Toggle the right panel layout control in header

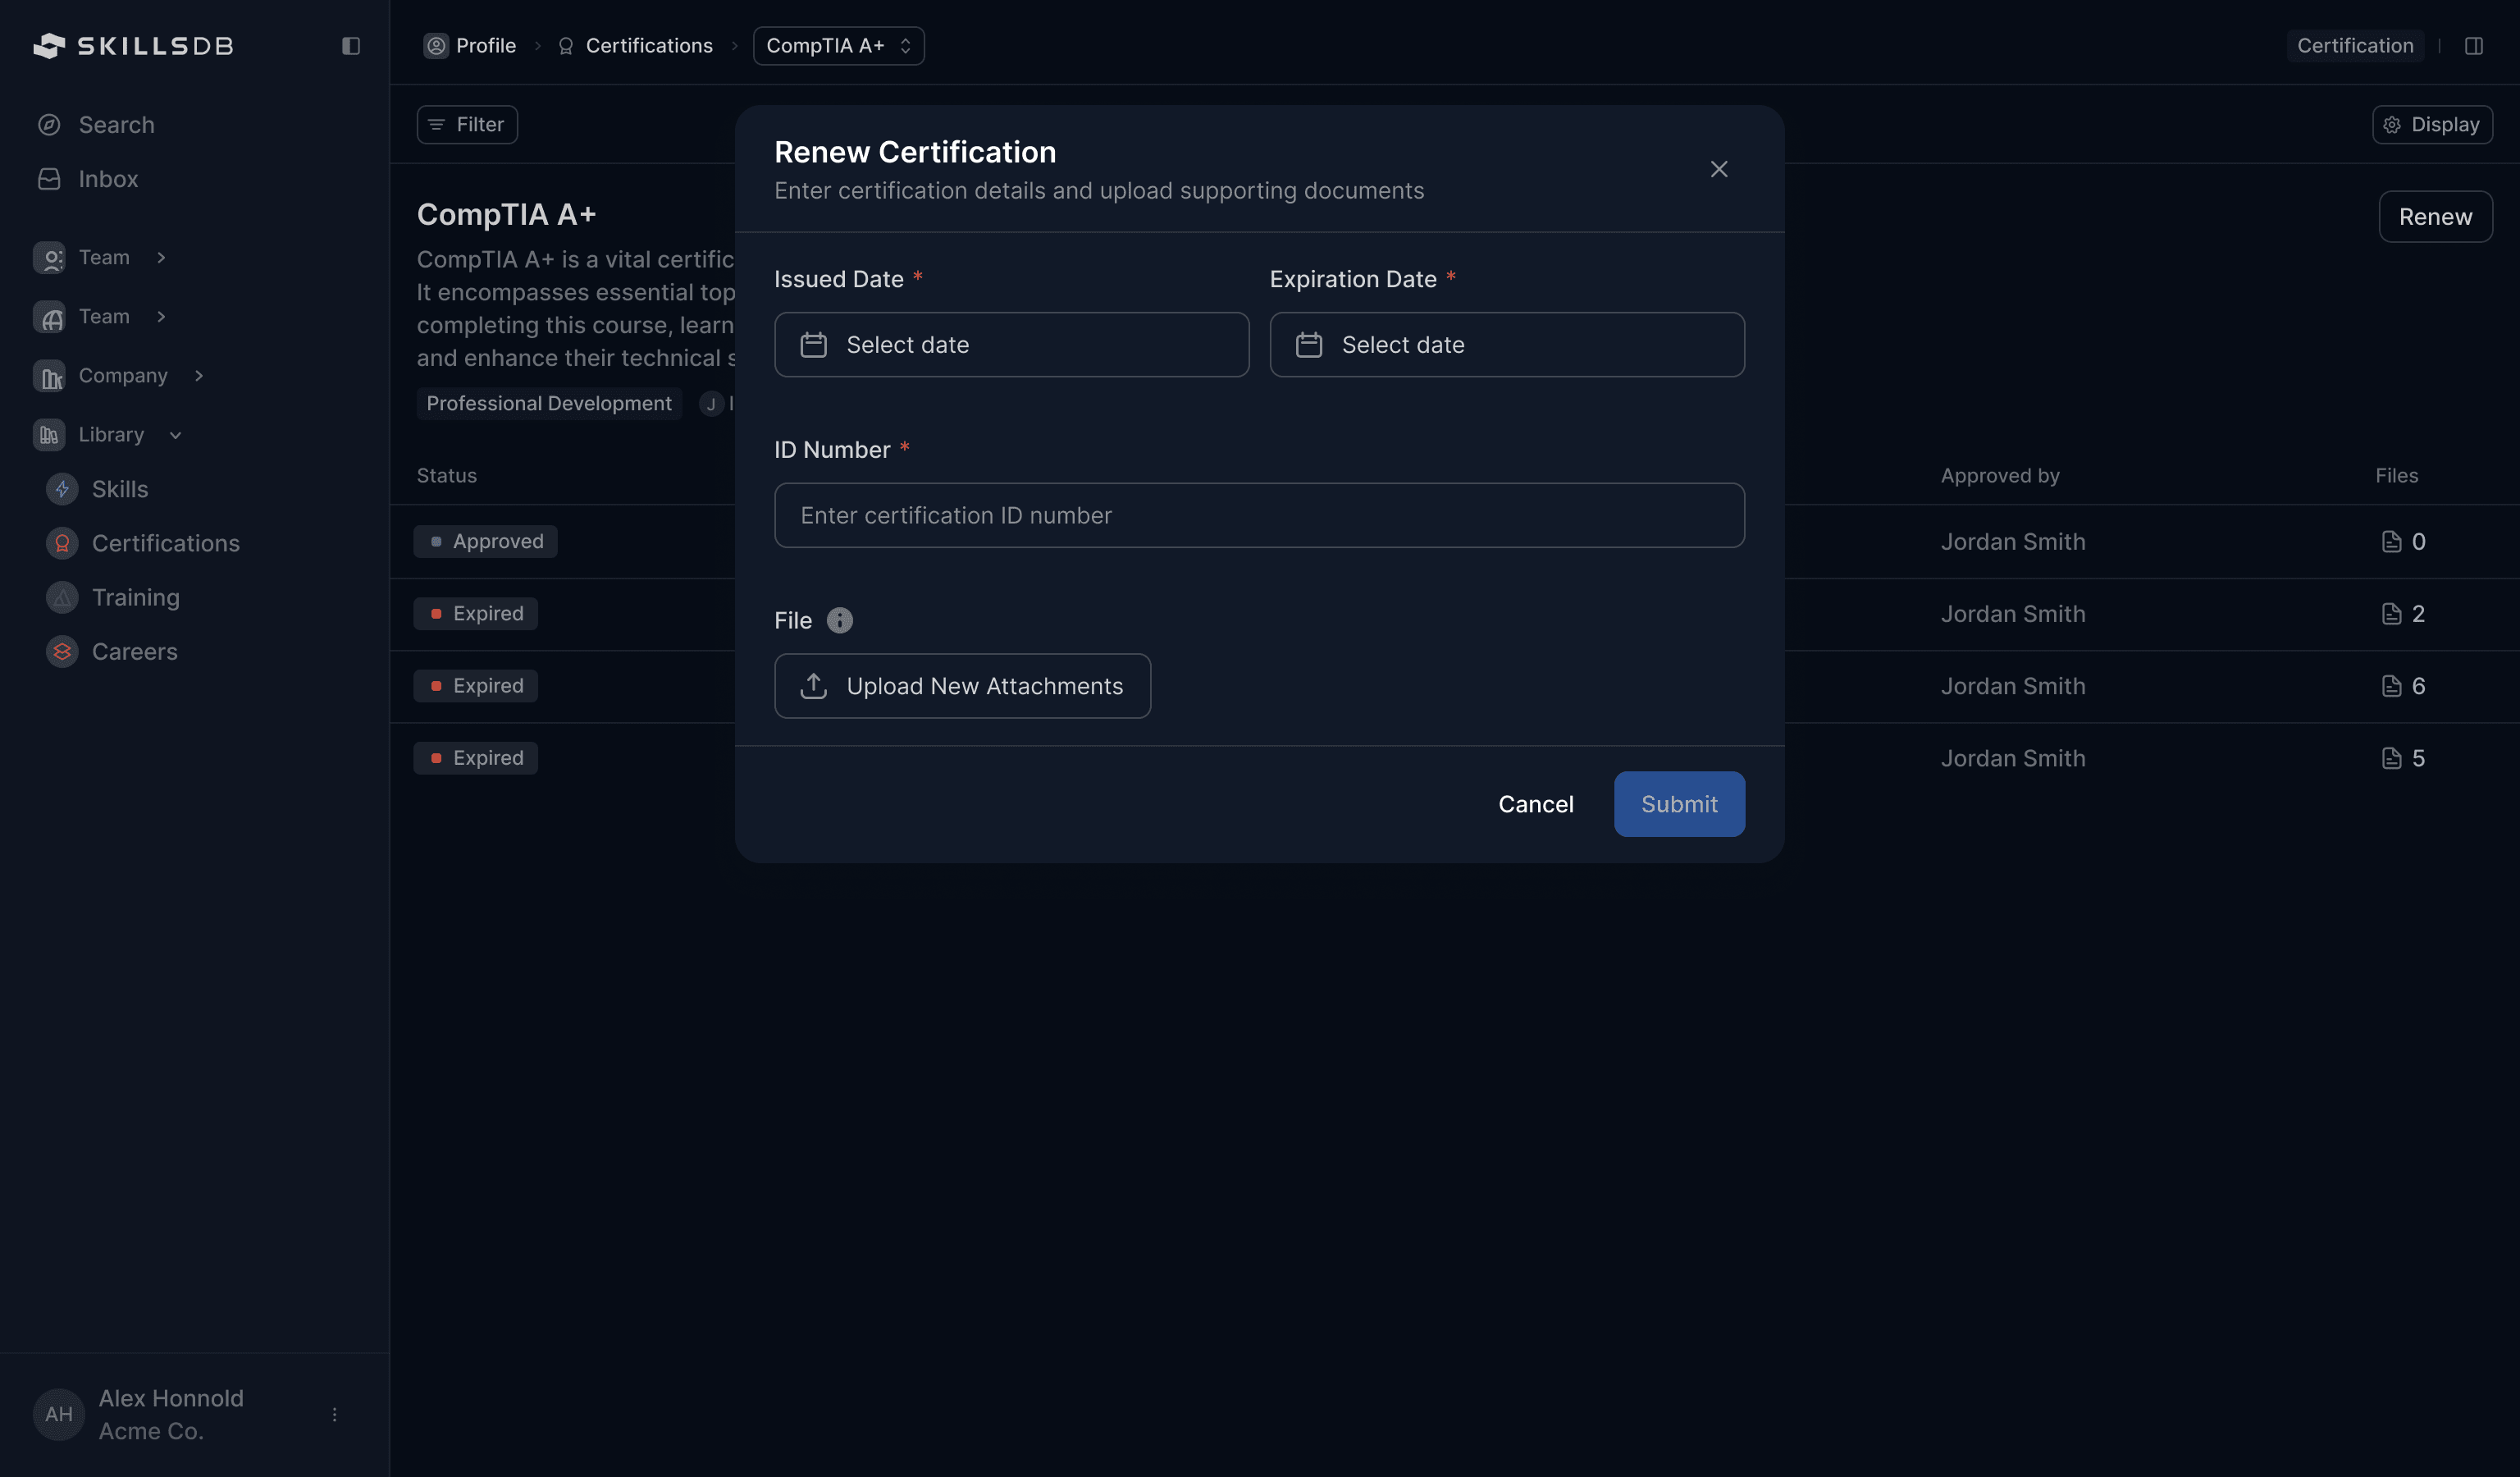tap(2476, 45)
